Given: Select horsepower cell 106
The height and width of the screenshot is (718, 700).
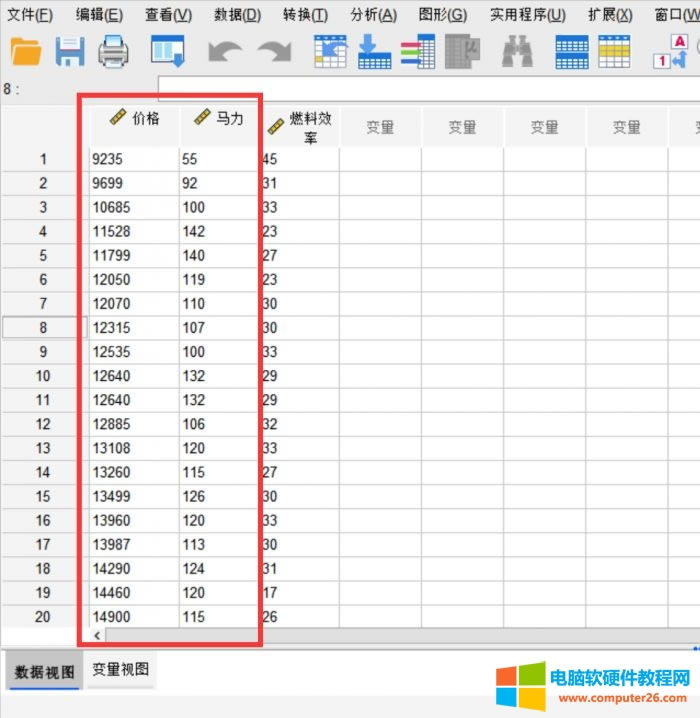Looking at the screenshot, I should click(220, 424).
